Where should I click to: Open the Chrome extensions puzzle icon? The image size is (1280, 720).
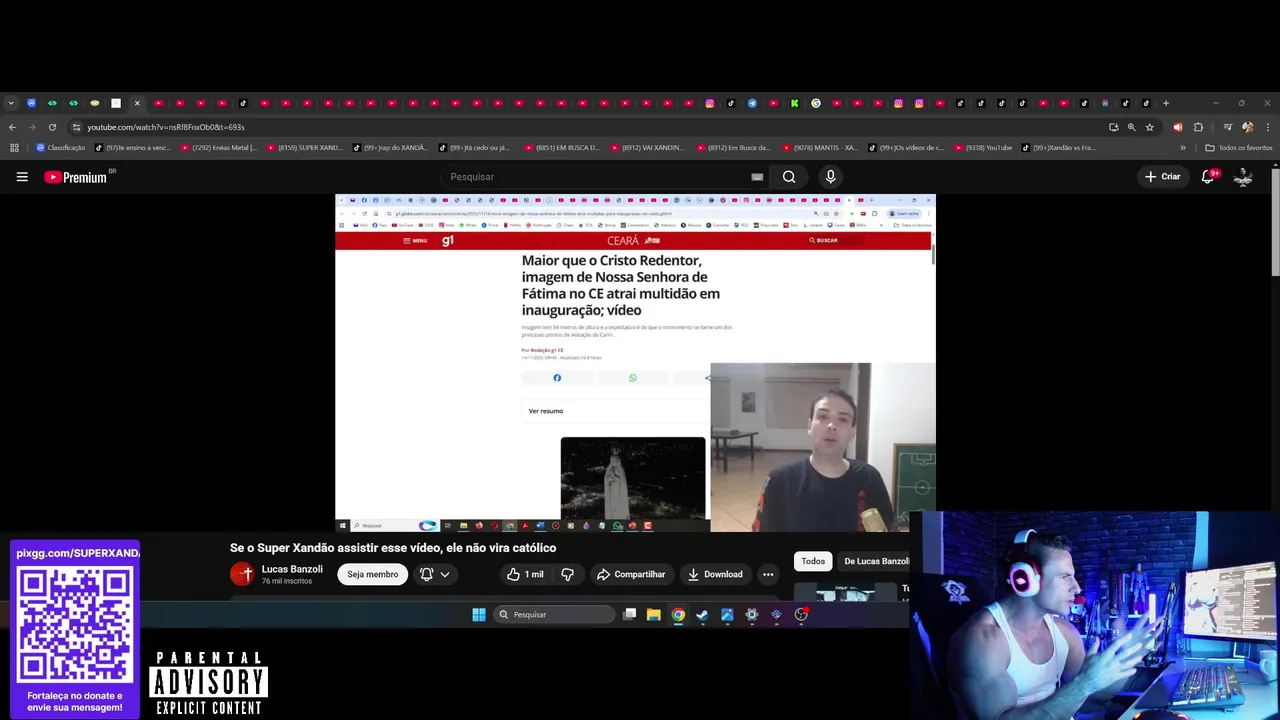tap(1198, 127)
